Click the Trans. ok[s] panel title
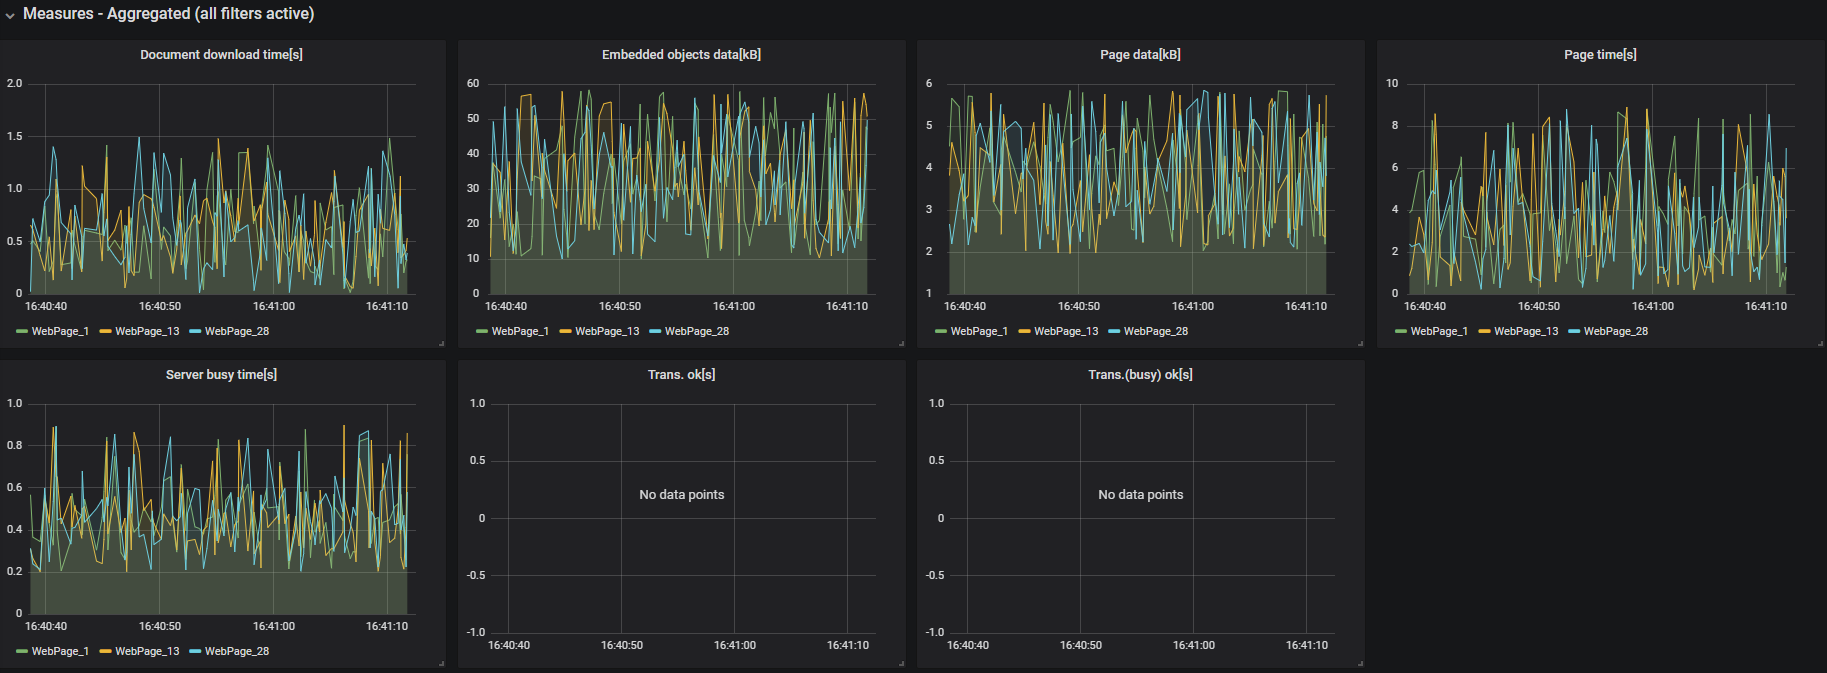 click(x=681, y=375)
